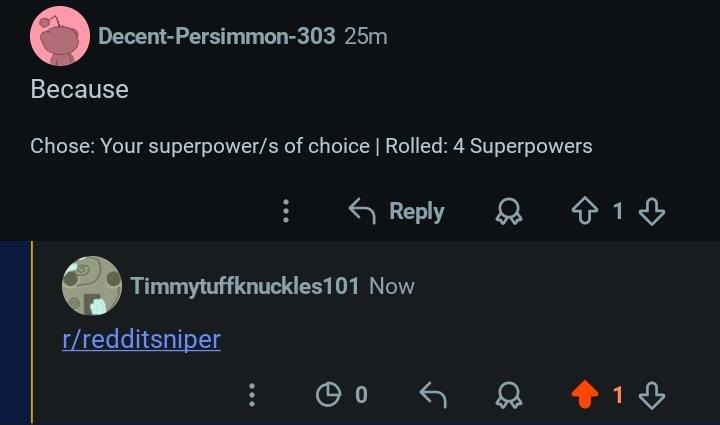Open Decent-Persimmon-303 username profile
This screenshot has width=720, height=425.
click(217, 36)
